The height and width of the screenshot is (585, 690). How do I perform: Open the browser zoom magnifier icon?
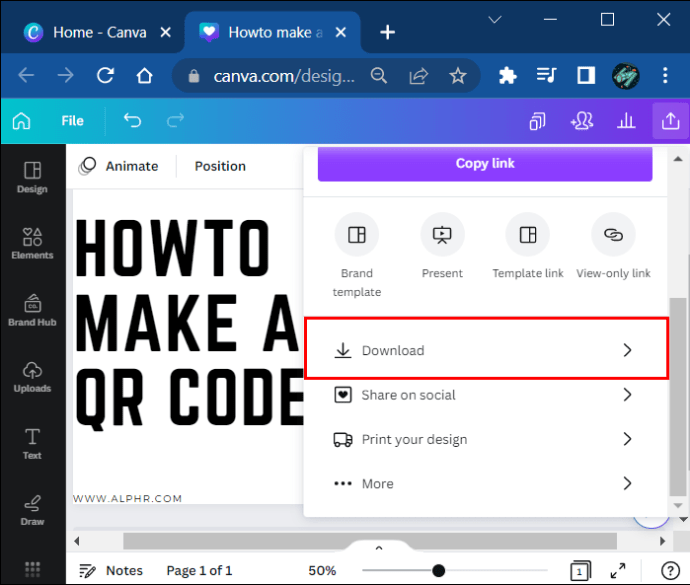pyautogui.click(x=378, y=76)
